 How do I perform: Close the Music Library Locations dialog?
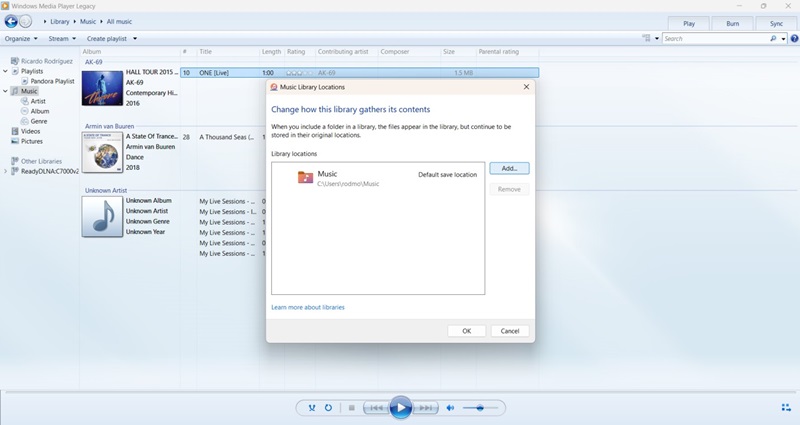coord(526,87)
